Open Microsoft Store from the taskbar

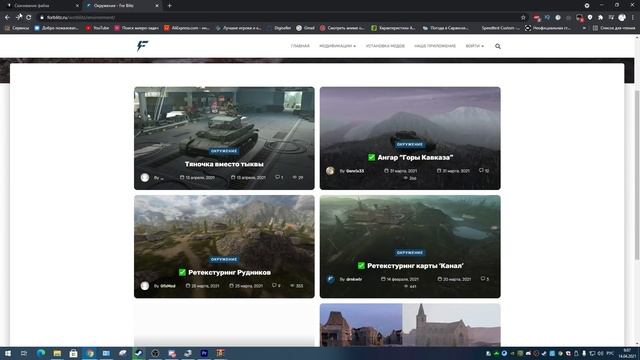[x=73, y=353]
